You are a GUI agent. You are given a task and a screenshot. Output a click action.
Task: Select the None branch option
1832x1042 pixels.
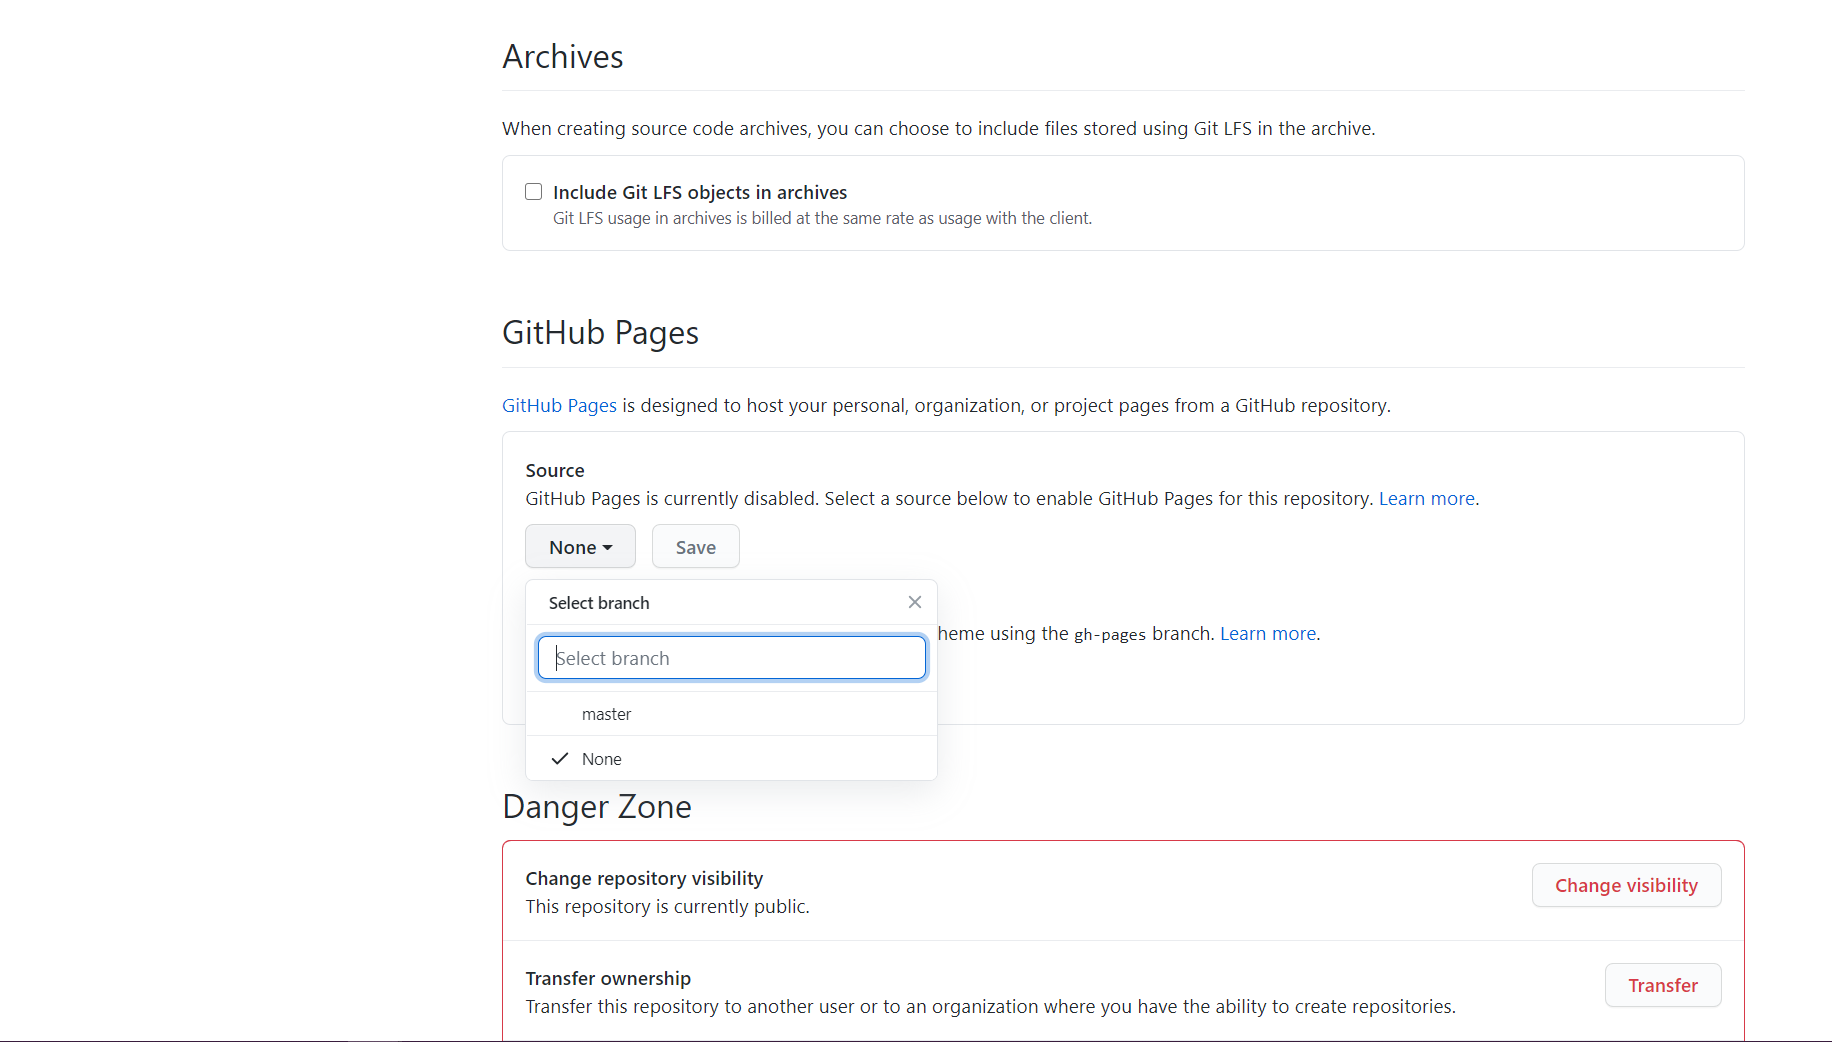point(731,759)
